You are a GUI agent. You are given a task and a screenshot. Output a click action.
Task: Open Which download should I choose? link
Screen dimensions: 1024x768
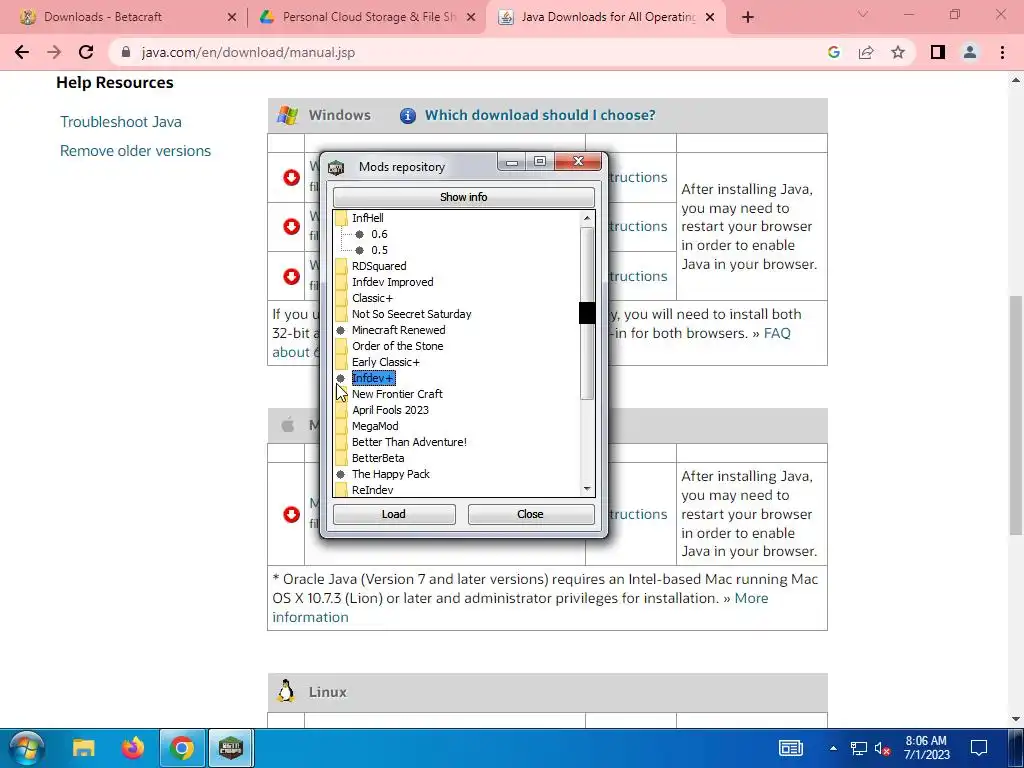tap(540, 115)
